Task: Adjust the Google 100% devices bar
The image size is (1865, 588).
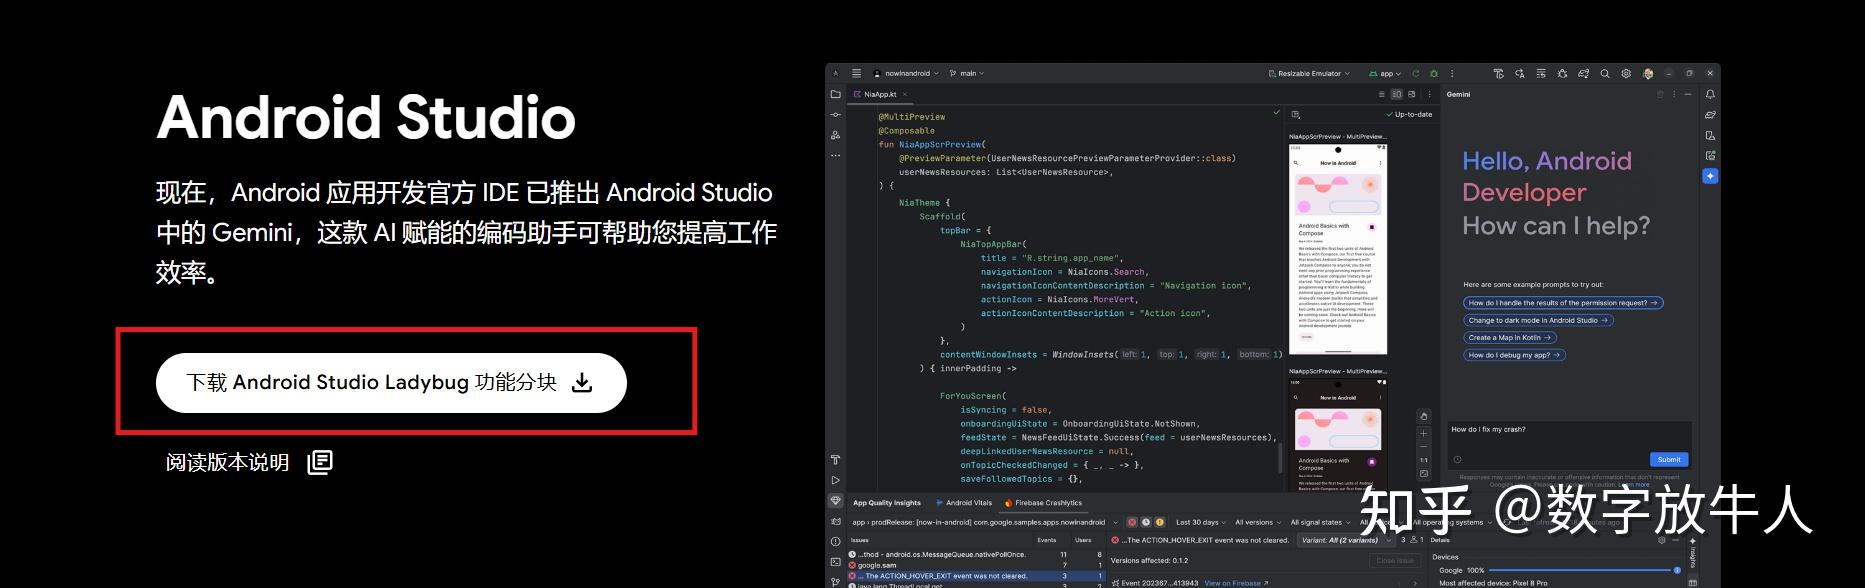Action: pyautogui.click(x=1584, y=570)
